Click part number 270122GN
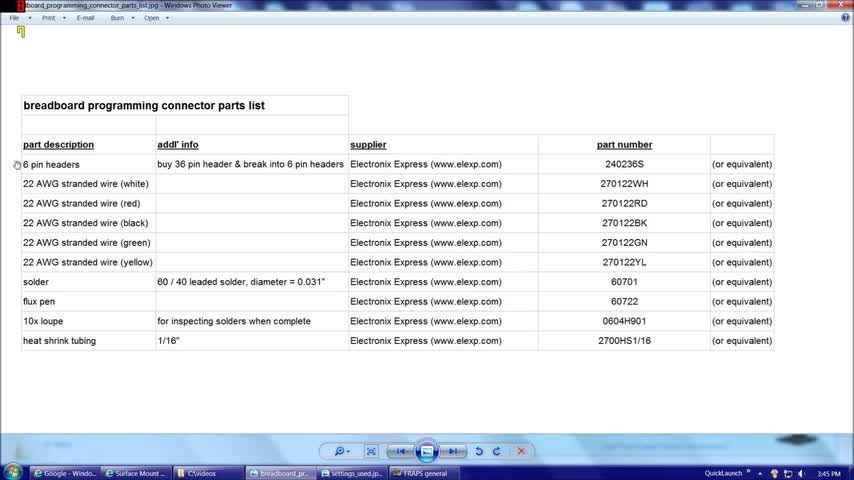This screenshot has width=854, height=480. click(624, 243)
